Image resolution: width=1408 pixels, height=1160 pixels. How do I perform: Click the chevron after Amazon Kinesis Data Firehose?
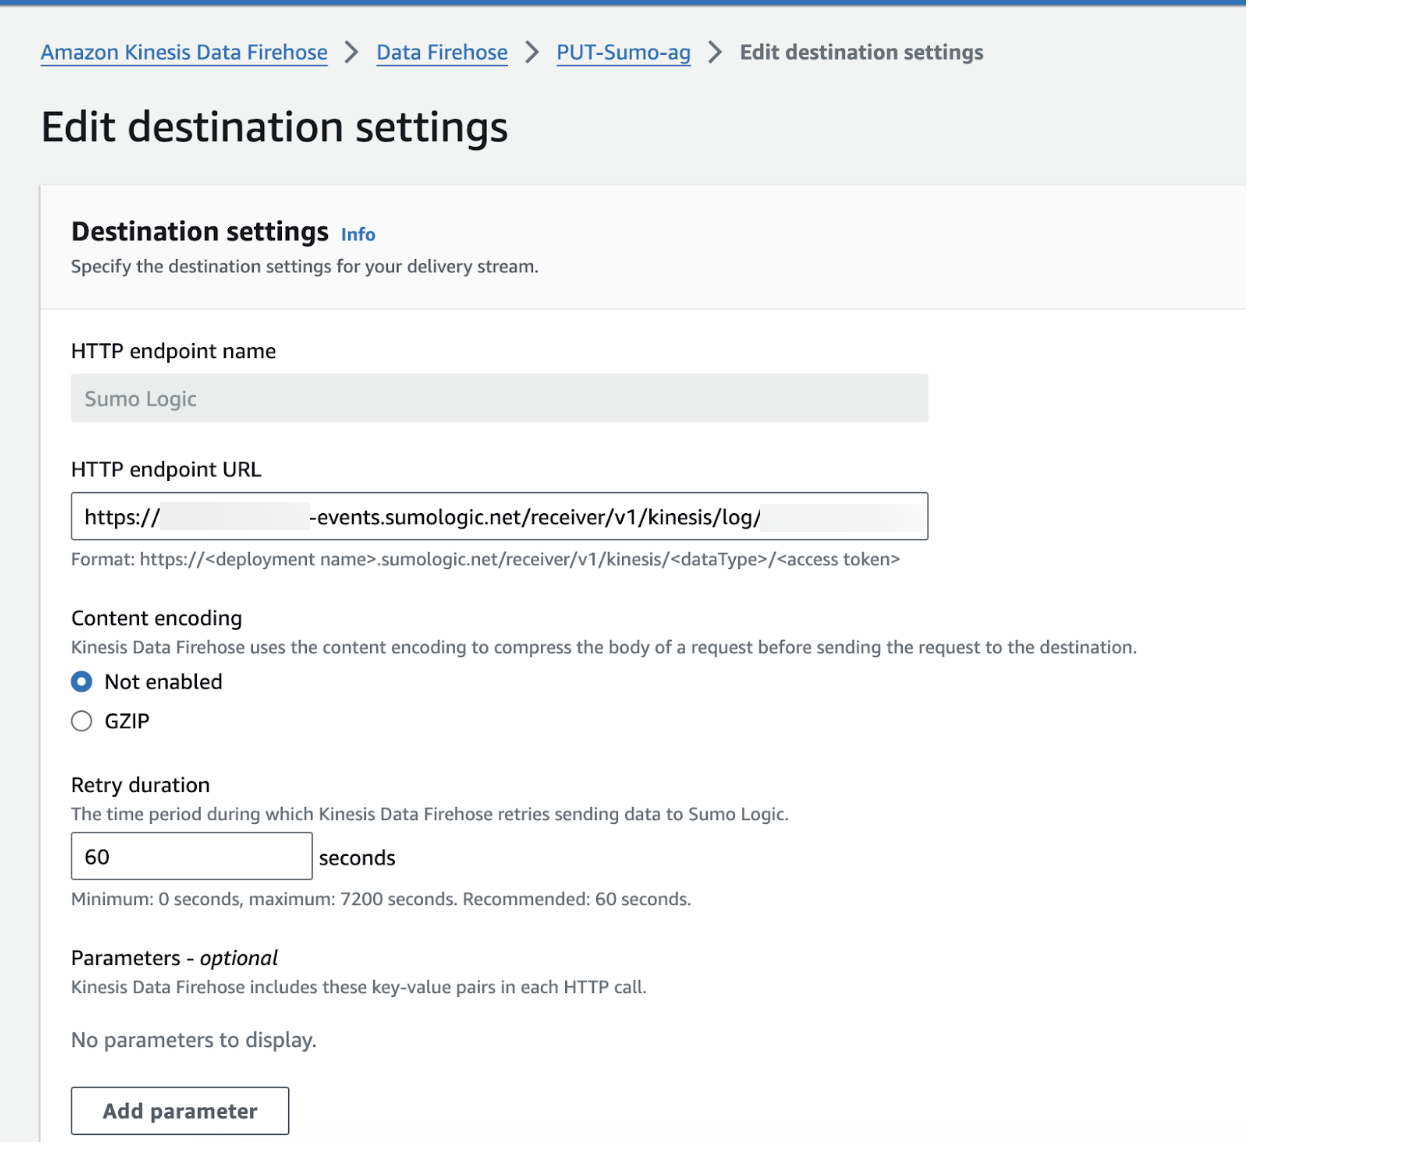(x=350, y=52)
